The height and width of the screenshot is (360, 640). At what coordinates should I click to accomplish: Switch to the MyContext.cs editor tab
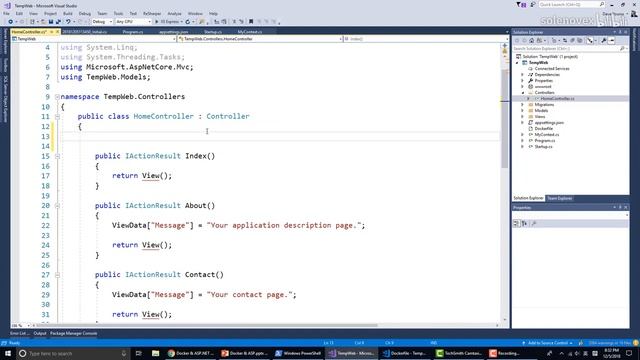[249, 32]
